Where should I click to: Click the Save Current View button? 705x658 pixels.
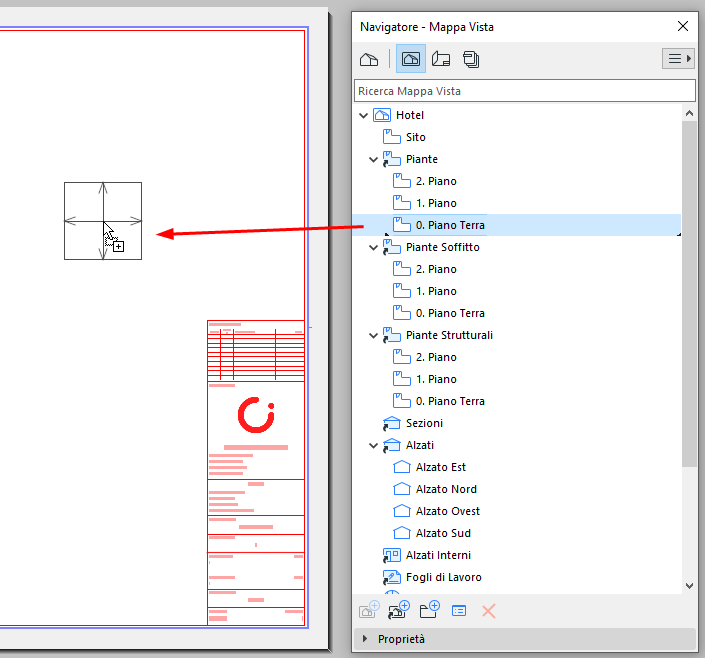click(x=370, y=610)
